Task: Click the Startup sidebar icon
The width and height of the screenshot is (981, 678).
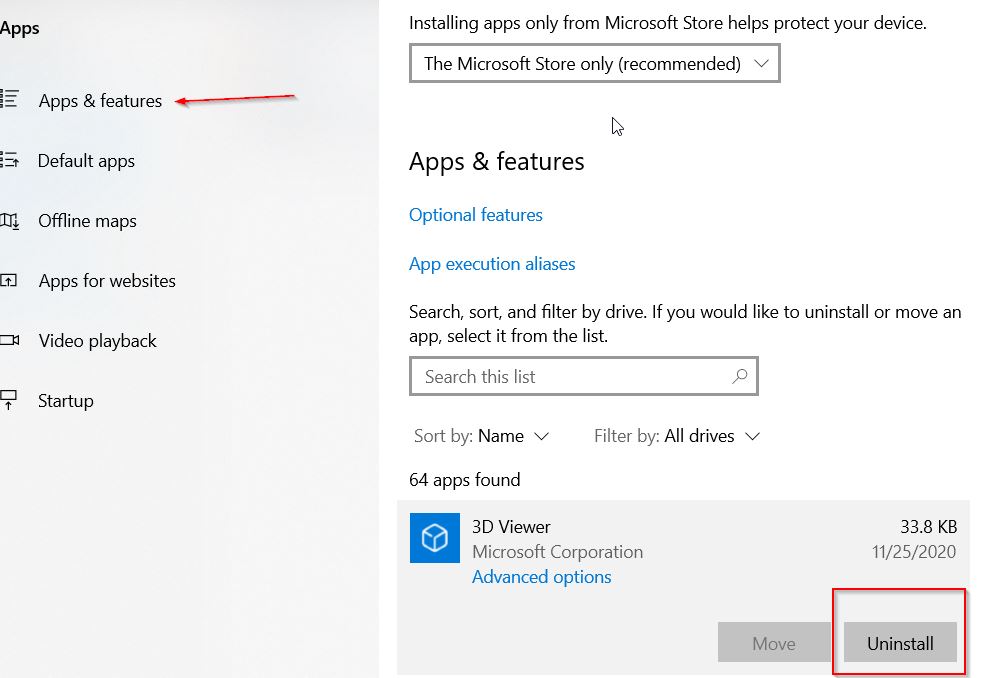Action: pyautogui.click(x=9, y=400)
